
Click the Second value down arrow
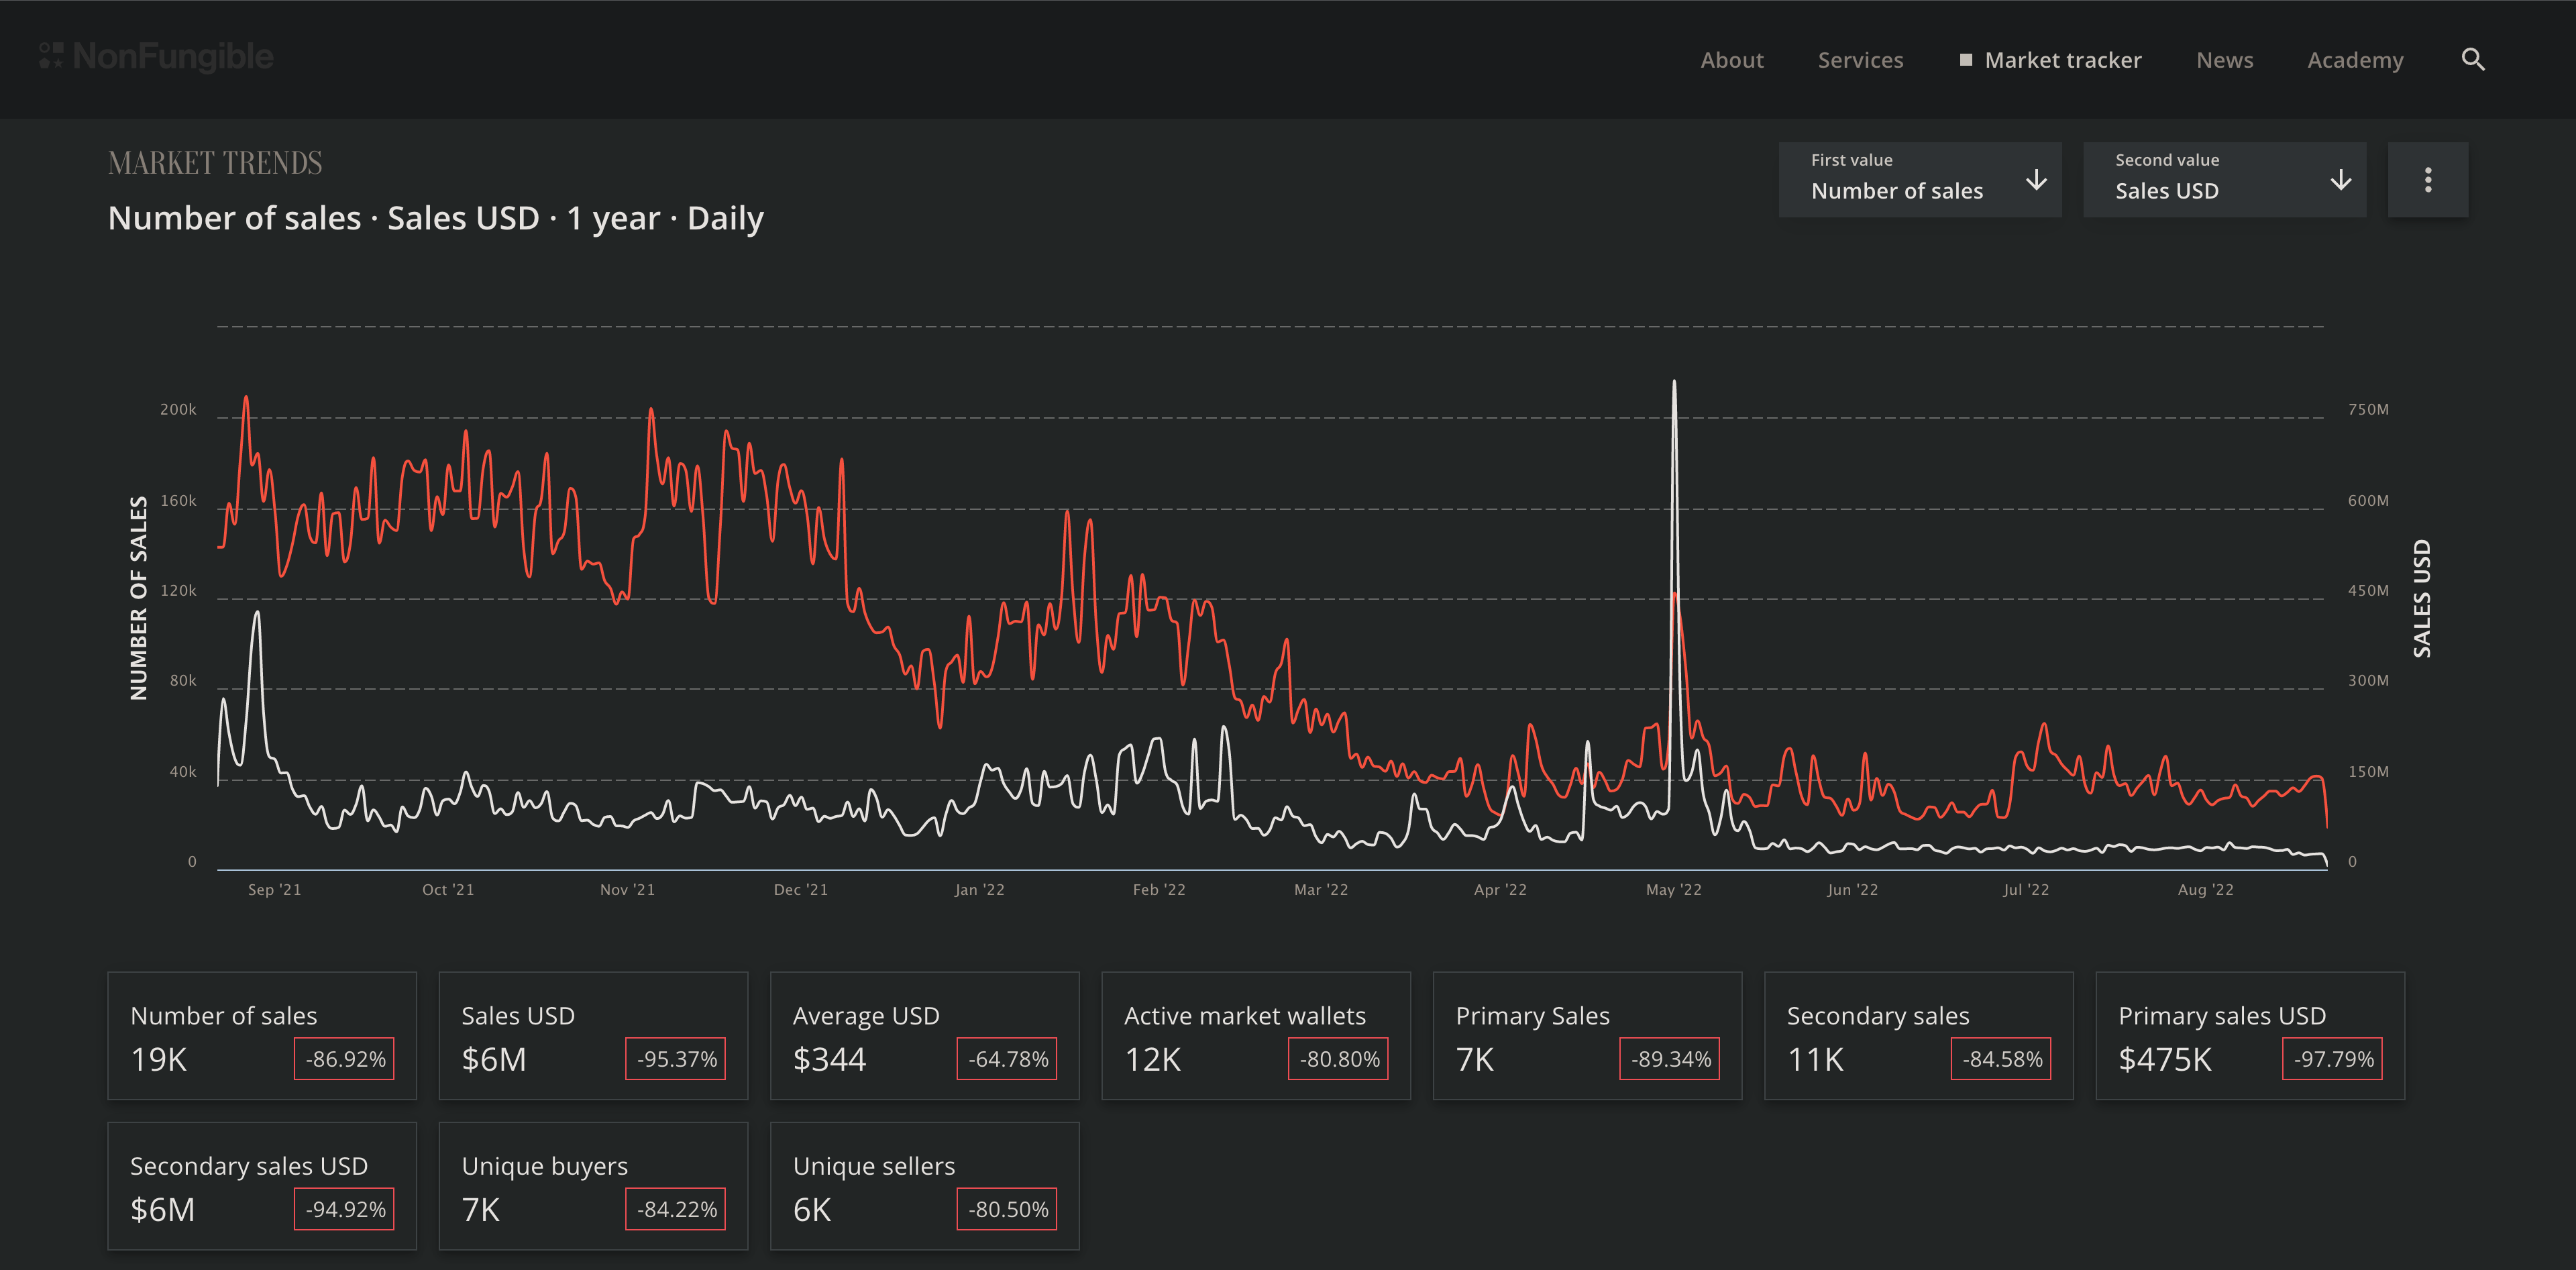tap(2340, 180)
